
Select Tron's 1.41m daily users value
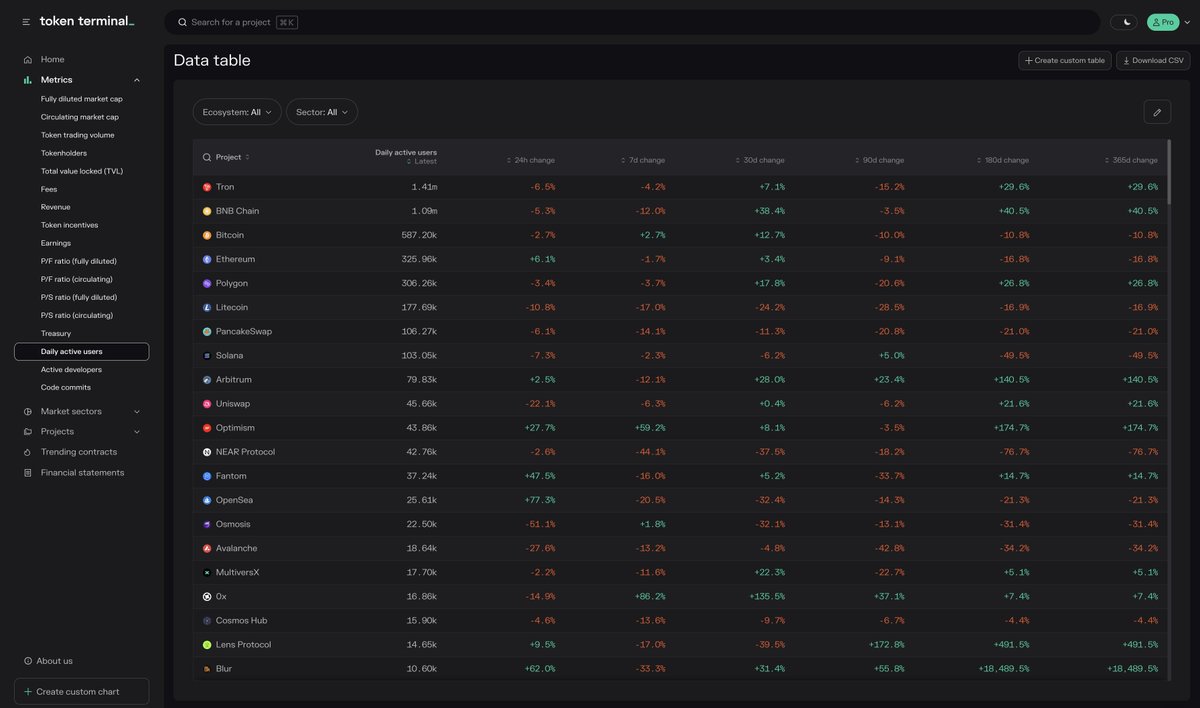424,187
